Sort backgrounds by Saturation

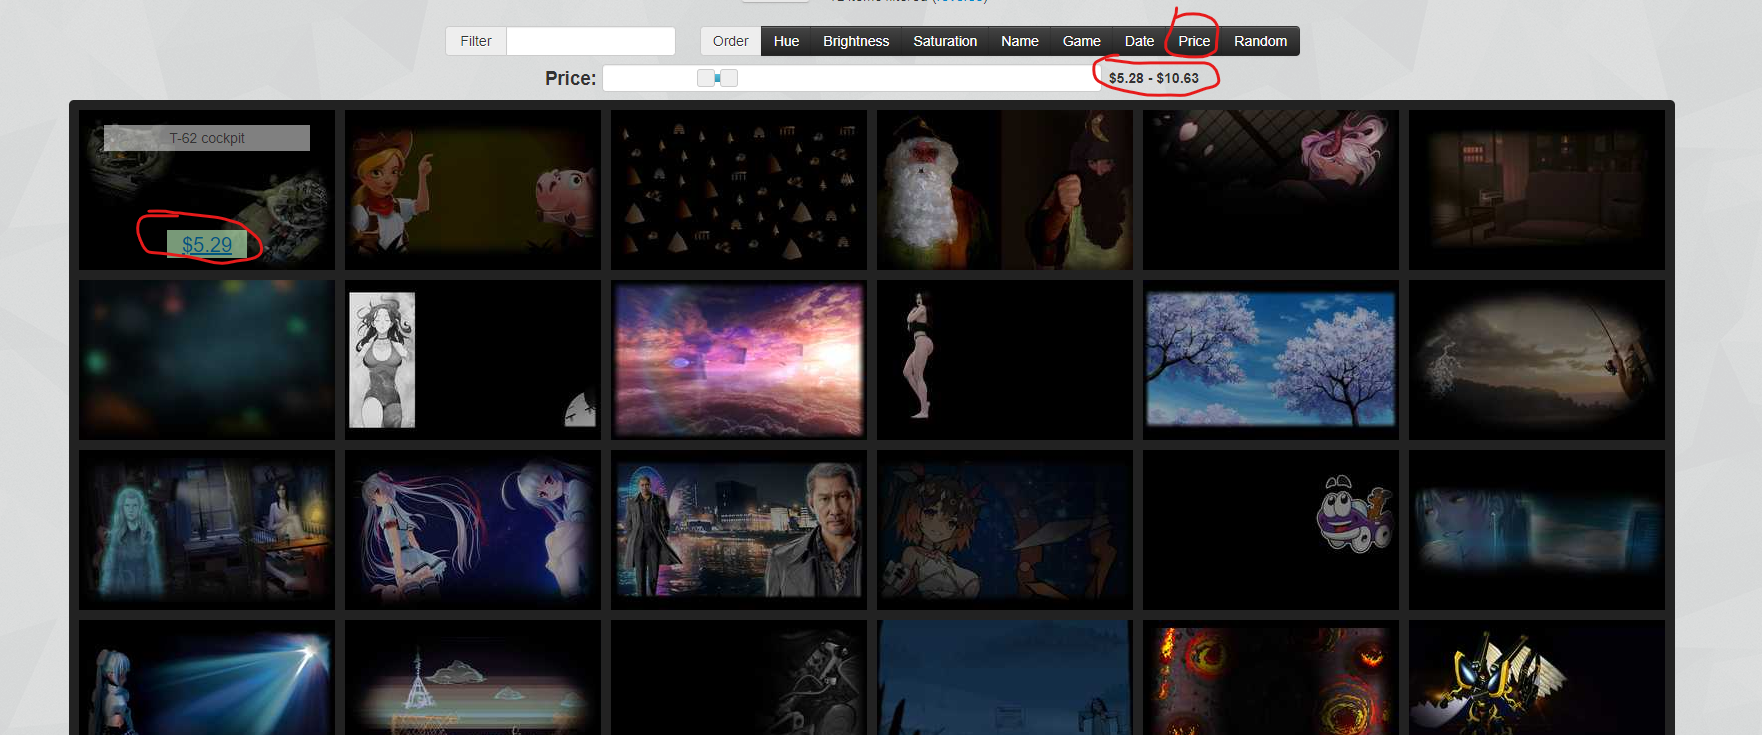coord(945,41)
